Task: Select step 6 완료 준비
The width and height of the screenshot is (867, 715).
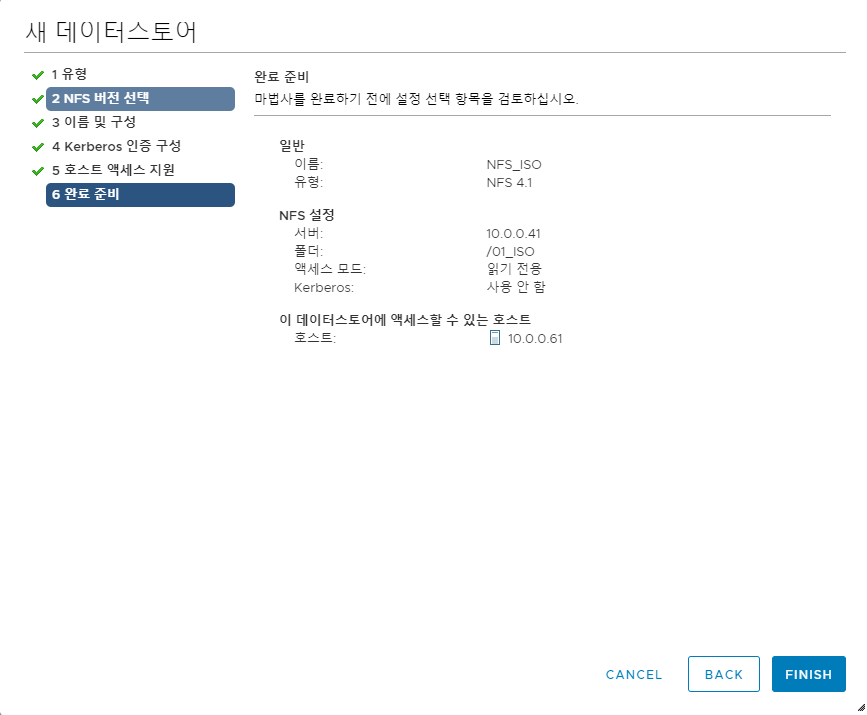Action: (x=140, y=195)
